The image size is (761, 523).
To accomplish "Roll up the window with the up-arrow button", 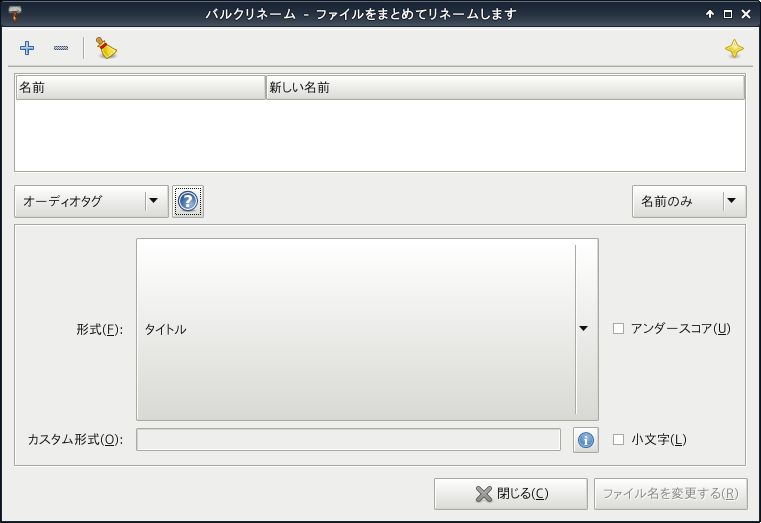I will [710, 14].
